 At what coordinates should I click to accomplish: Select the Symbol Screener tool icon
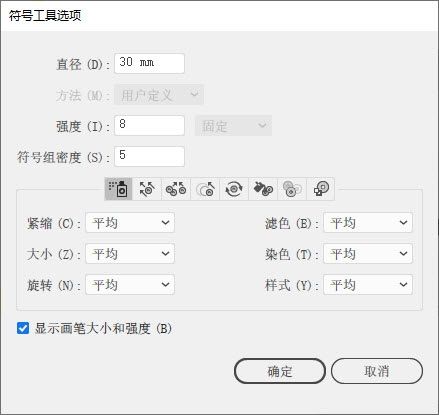tap(292, 189)
